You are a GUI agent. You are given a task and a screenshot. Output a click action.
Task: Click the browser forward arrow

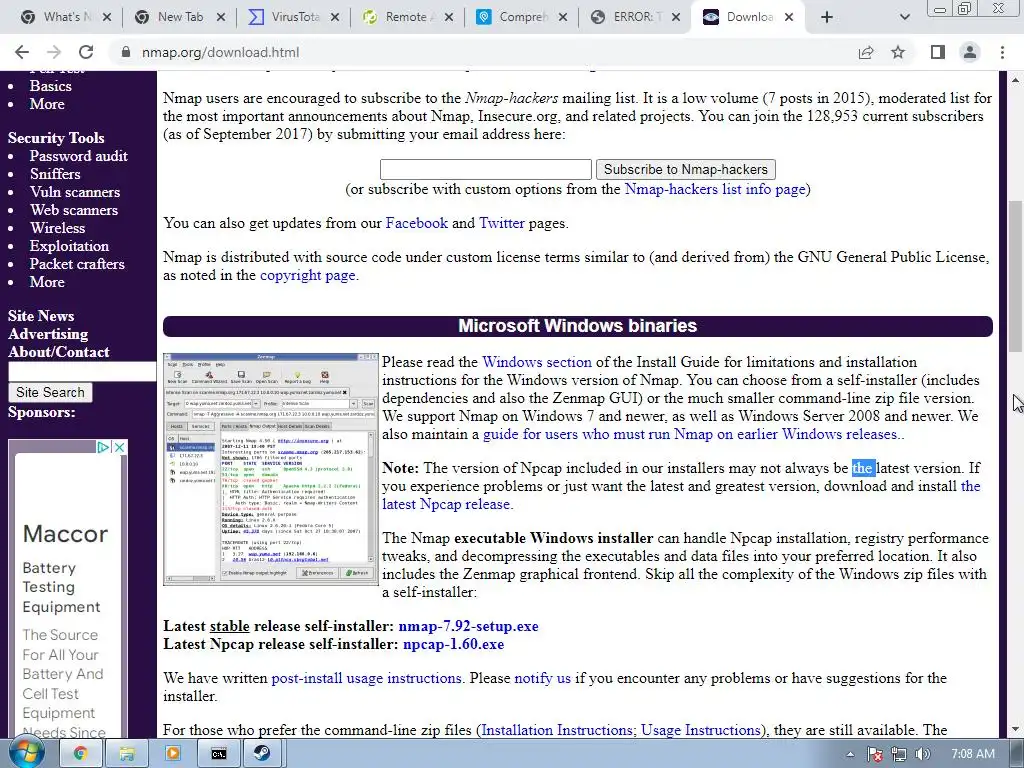(54, 52)
